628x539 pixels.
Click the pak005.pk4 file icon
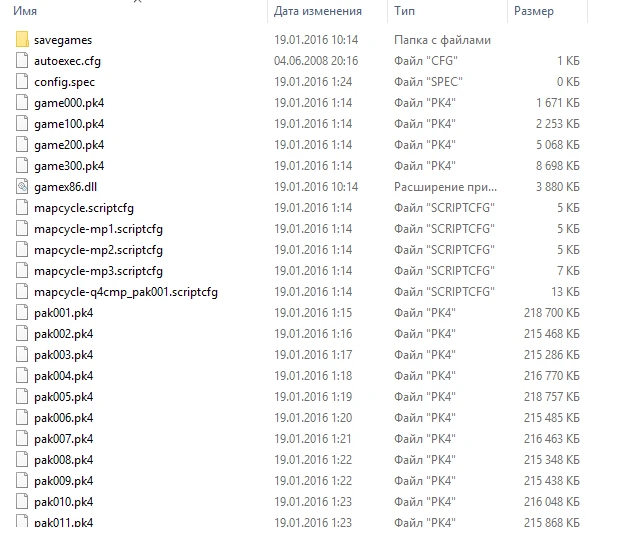tap(22, 396)
